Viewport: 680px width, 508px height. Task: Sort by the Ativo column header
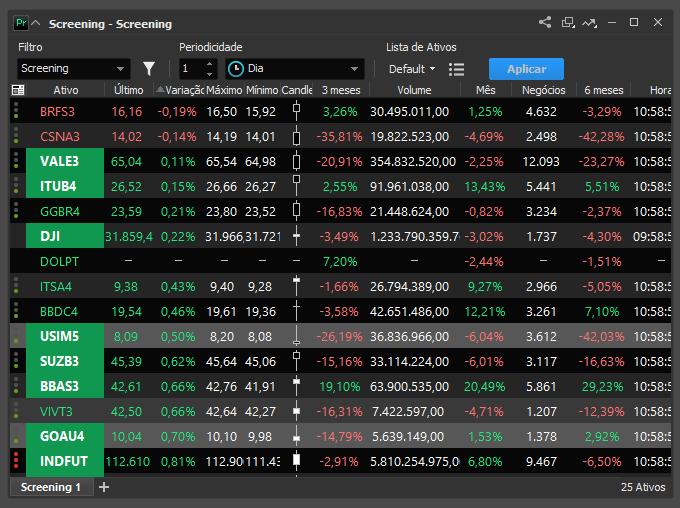pos(65,90)
